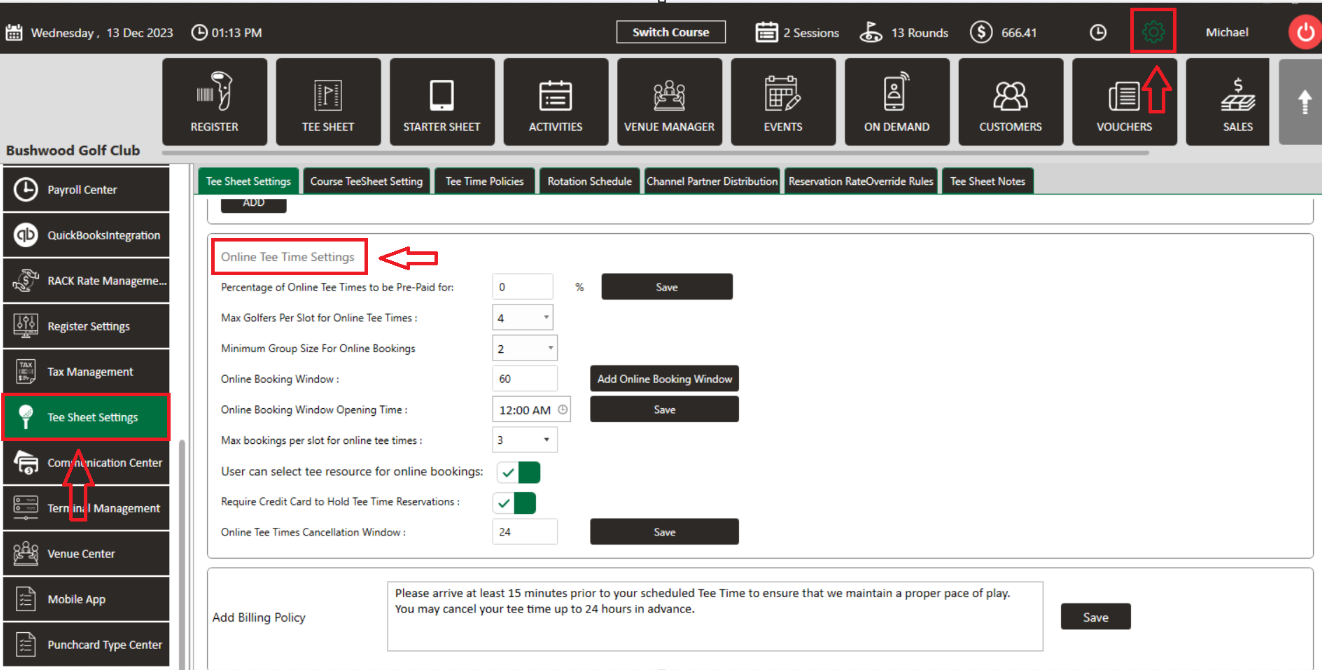Viewport: 1322px width, 670px height.
Task: Switch to Tee Time Policies tab
Action: [x=484, y=181]
